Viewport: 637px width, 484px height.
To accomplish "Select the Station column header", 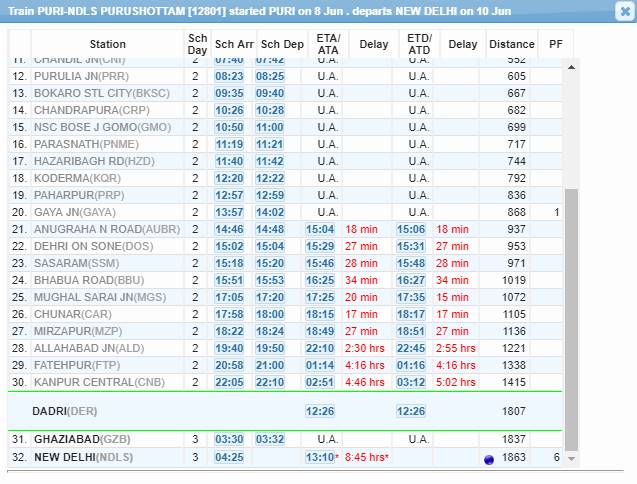I will 107,45.
